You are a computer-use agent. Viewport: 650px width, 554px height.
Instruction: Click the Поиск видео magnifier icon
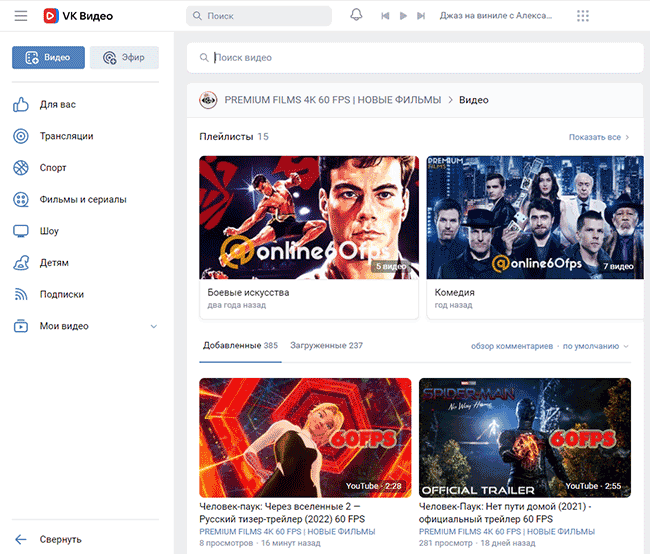(204, 57)
